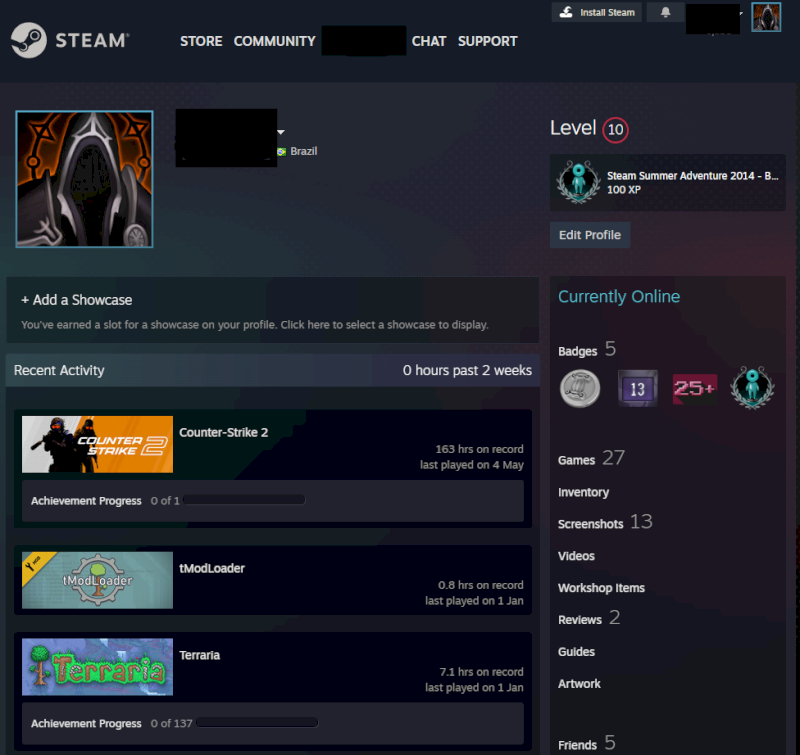Click the Counter-Strike 2 achievement progress bar

pos(244,500)
